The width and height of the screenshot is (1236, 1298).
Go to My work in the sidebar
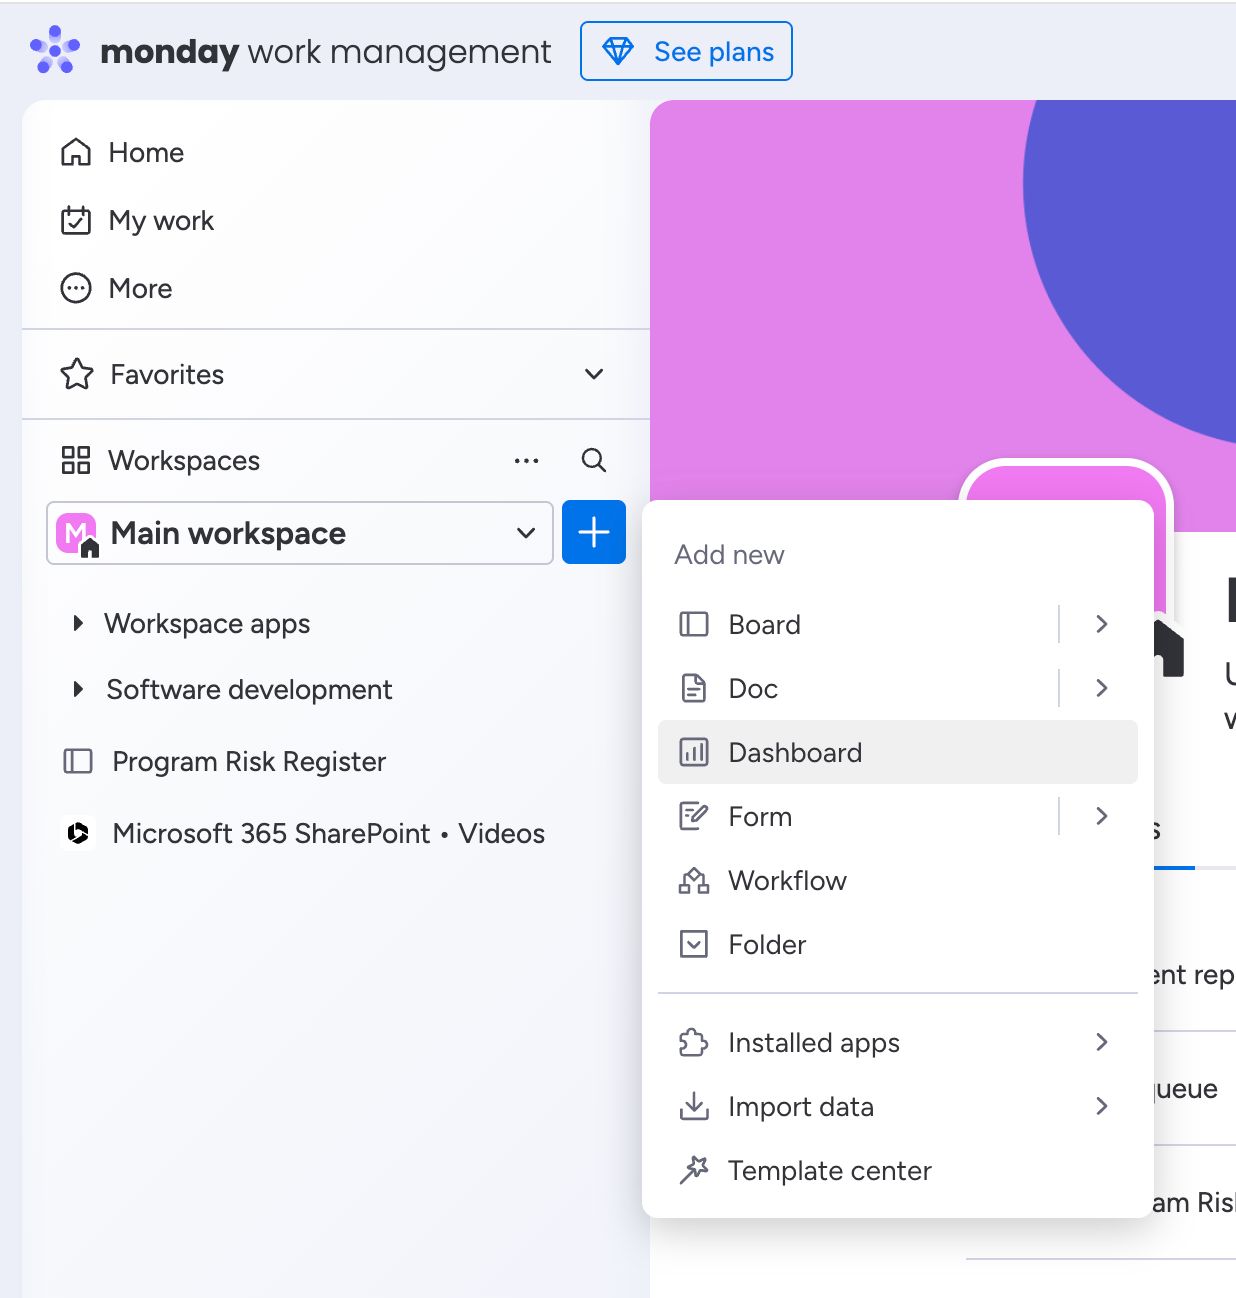(x=161, y=221)
